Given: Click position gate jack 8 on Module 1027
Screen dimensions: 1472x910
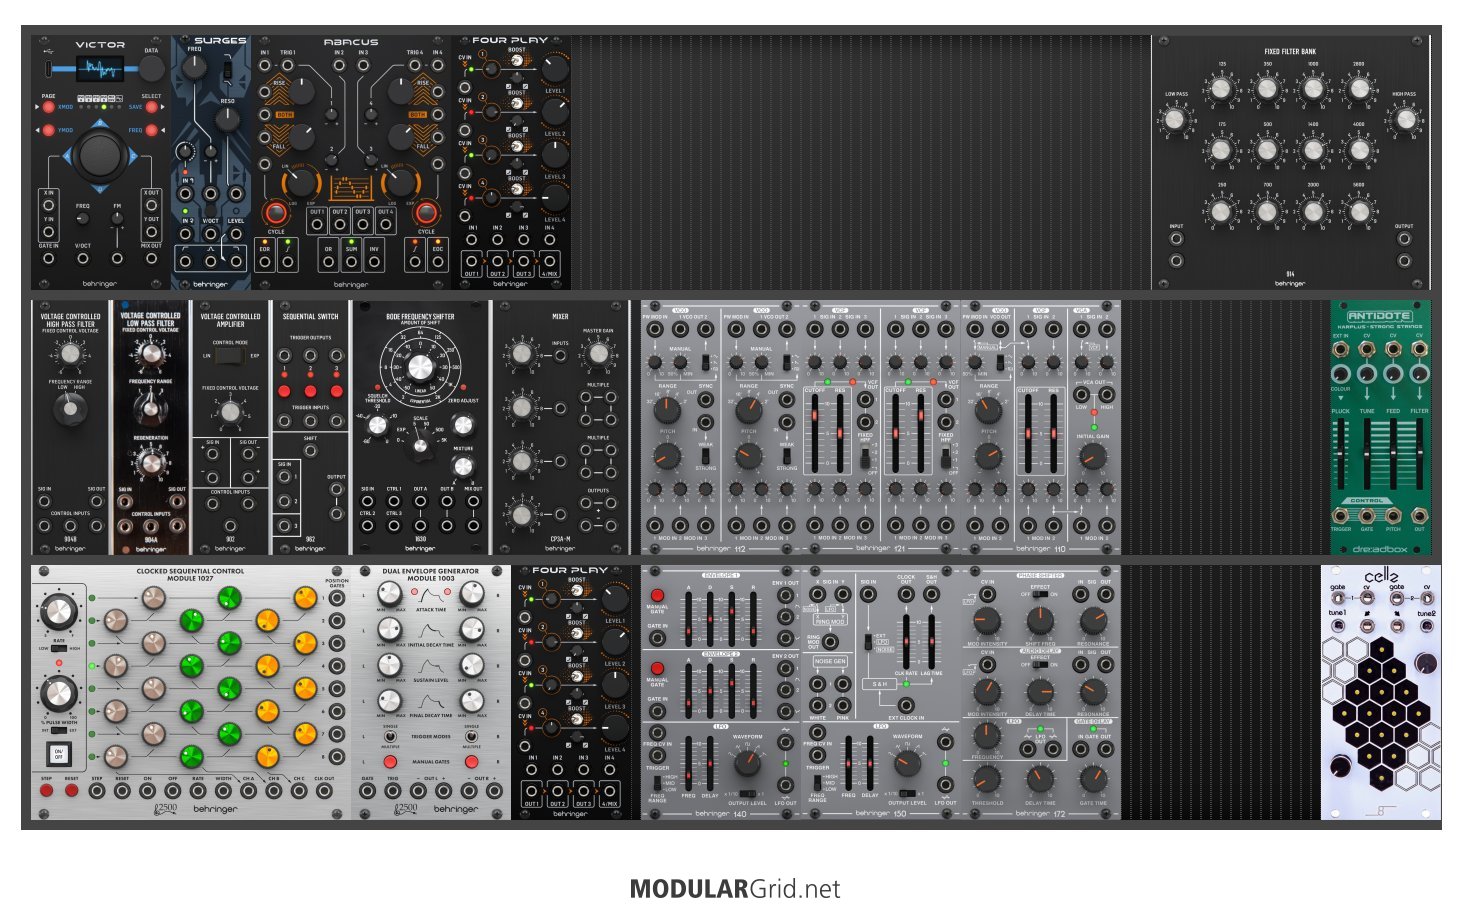Looking at the screenshot, I should (336, 758).
